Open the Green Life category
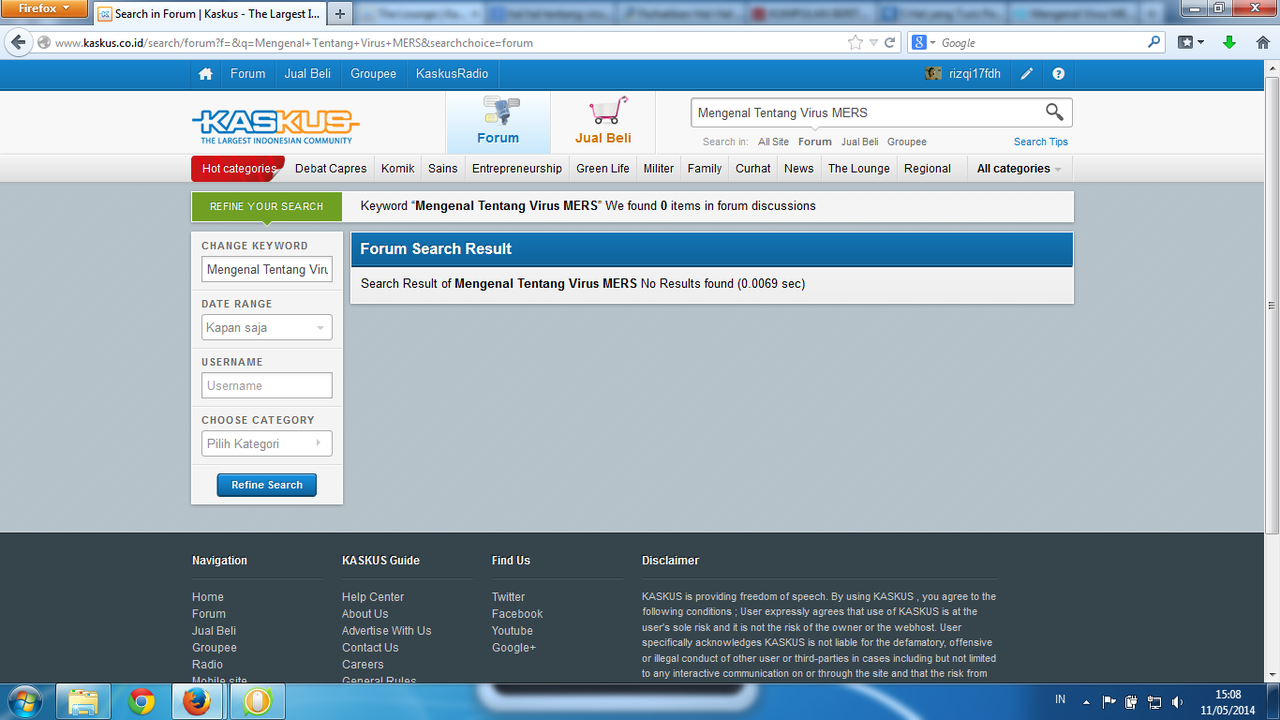Image resolution: width=1280 pixels, height=720 pixels. pos(603,169)
